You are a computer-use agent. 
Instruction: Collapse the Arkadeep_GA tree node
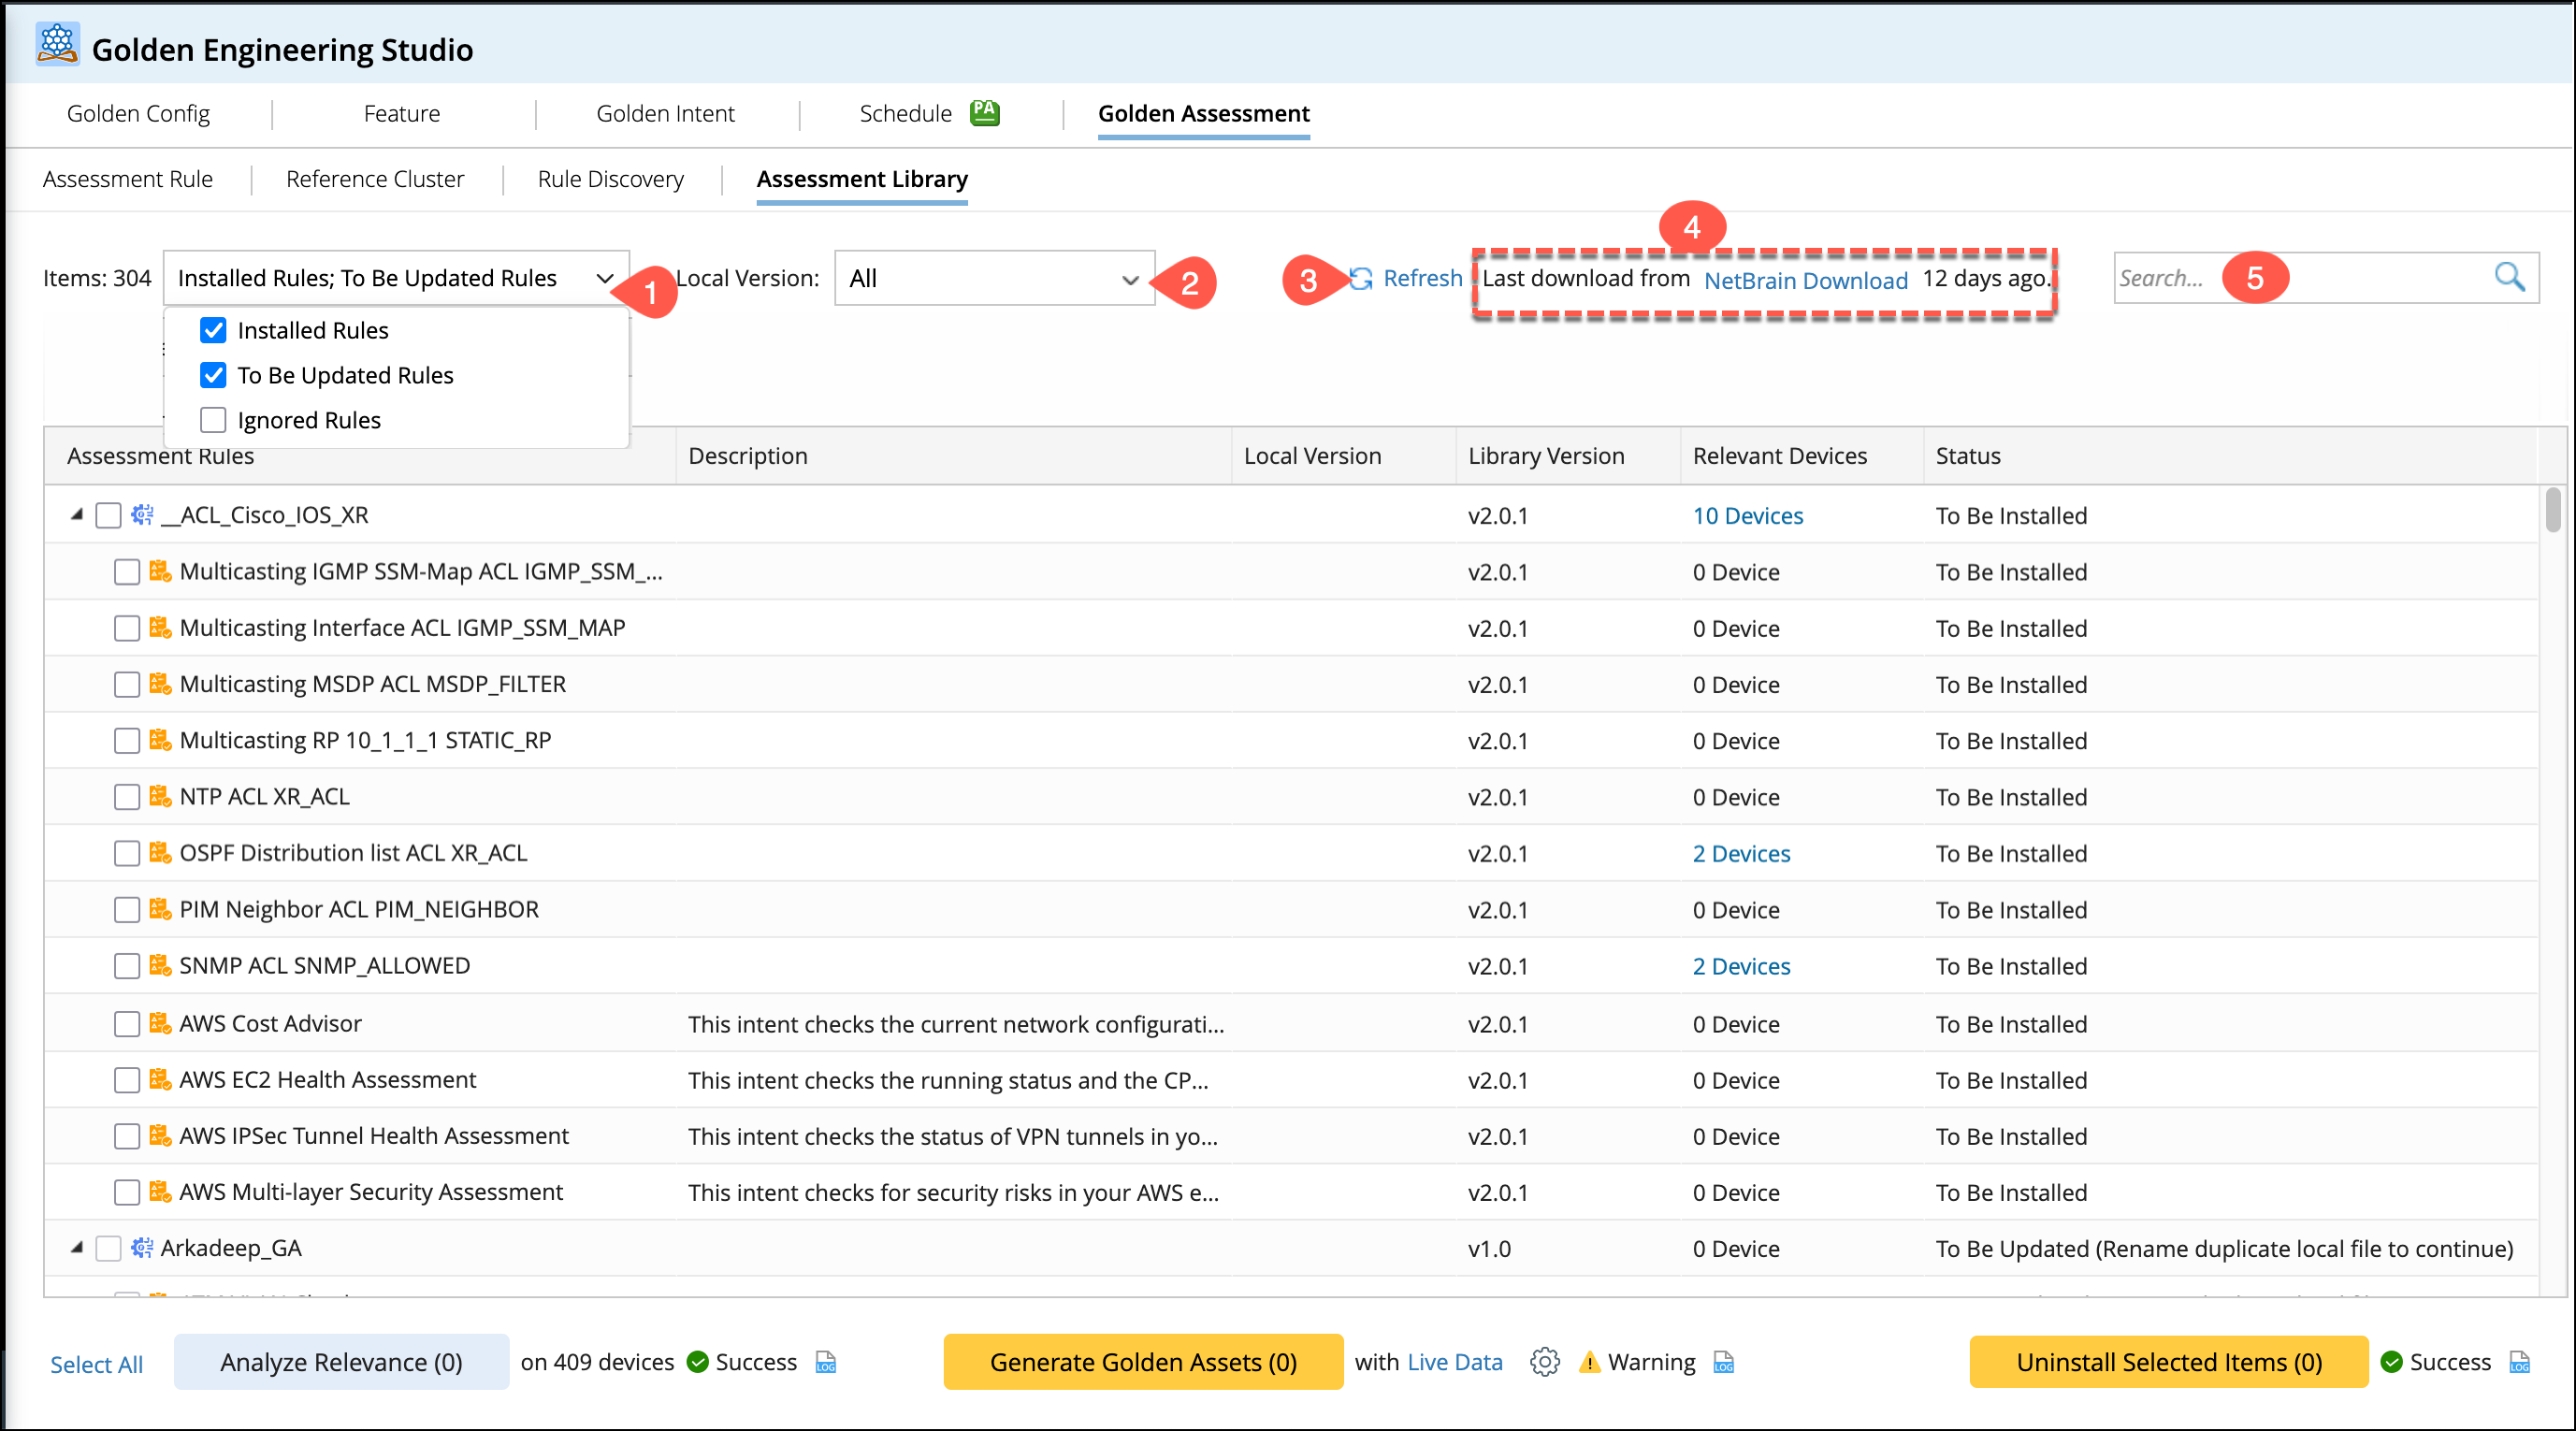point(77,1248)
